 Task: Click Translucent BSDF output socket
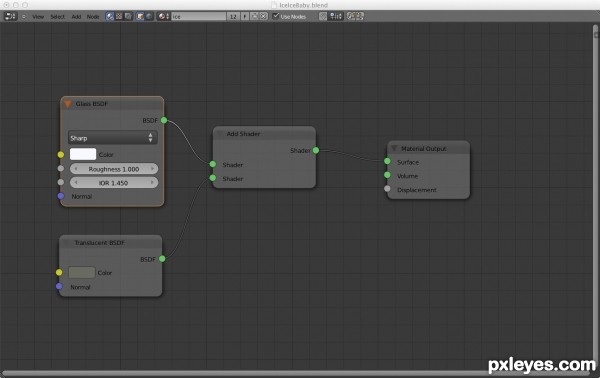[162, 259]
